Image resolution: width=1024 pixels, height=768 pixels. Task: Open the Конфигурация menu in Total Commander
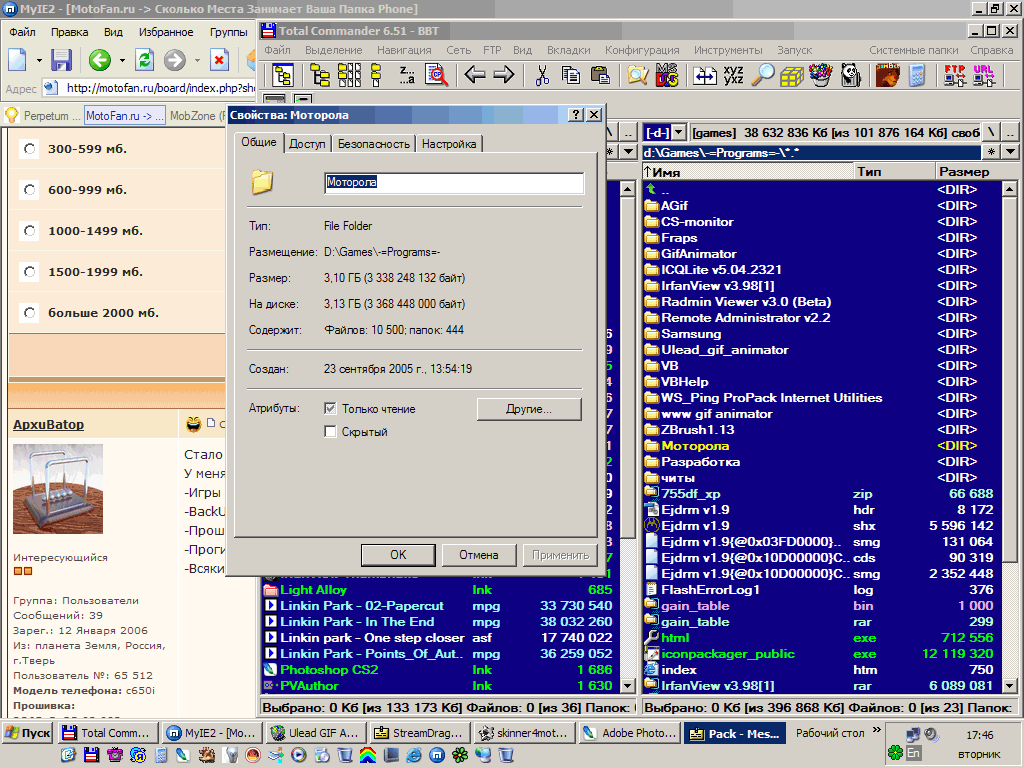pos(642,50)
